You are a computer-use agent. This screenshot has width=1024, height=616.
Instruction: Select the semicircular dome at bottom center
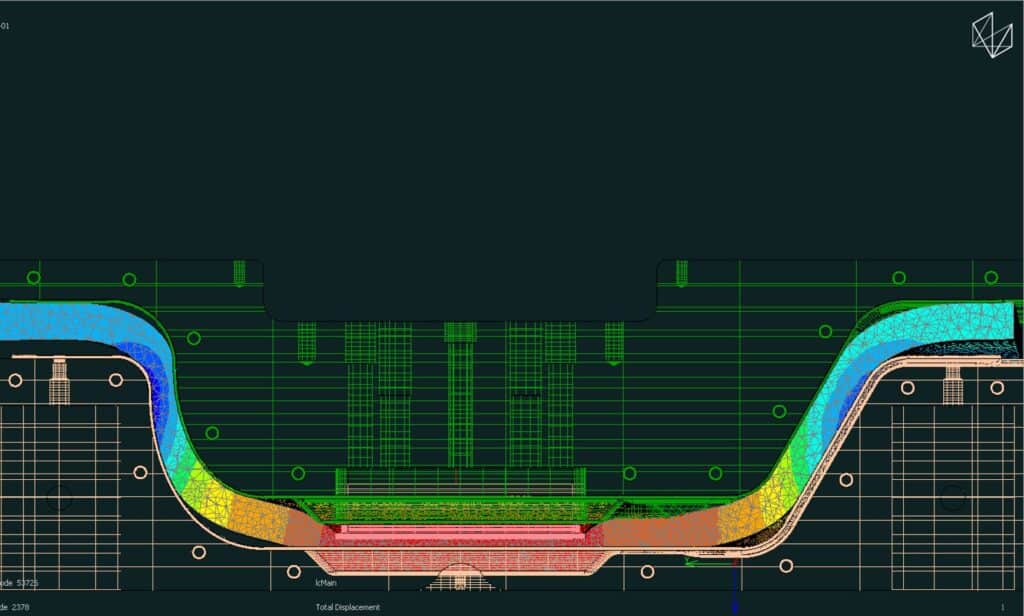coord(458,577)
